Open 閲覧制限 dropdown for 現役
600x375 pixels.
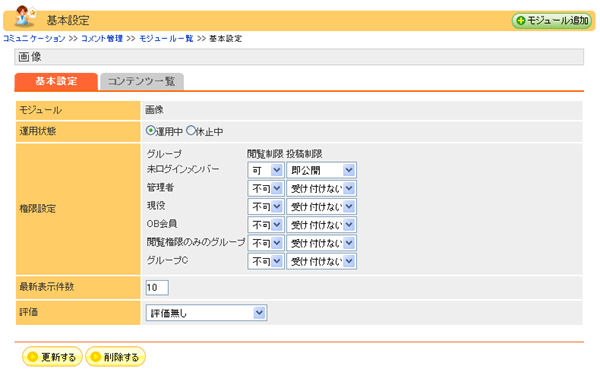click(266, 207)
